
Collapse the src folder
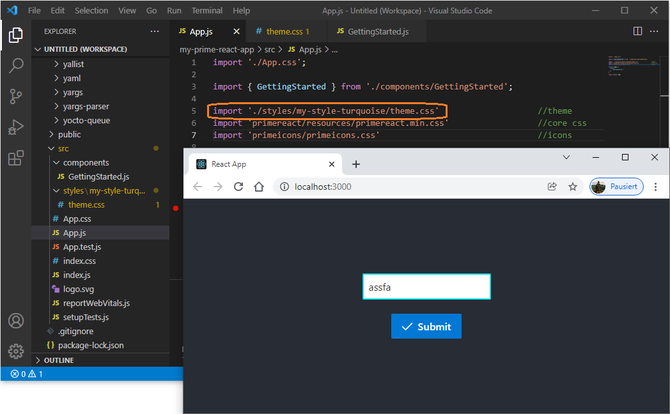click(65, 148)
